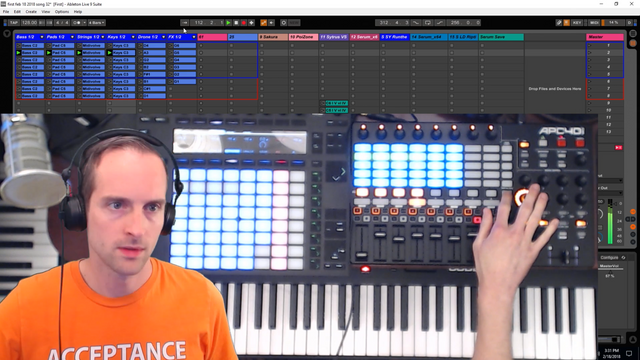Launch the playing Pad C6 clip in row two

[49, 53]
